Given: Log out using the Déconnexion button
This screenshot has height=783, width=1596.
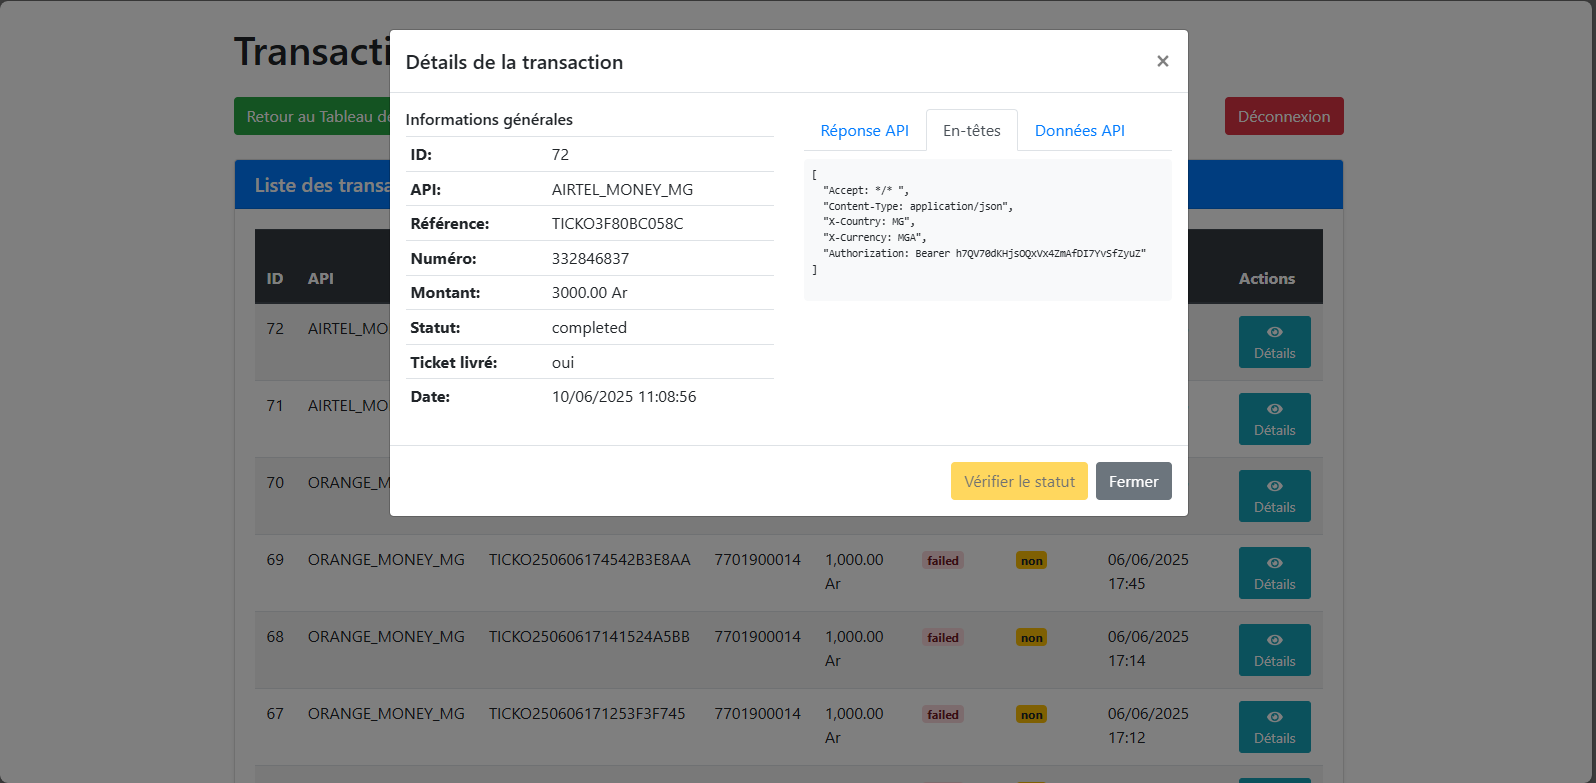Looking at the screenshot, I should click(1283, 116).
